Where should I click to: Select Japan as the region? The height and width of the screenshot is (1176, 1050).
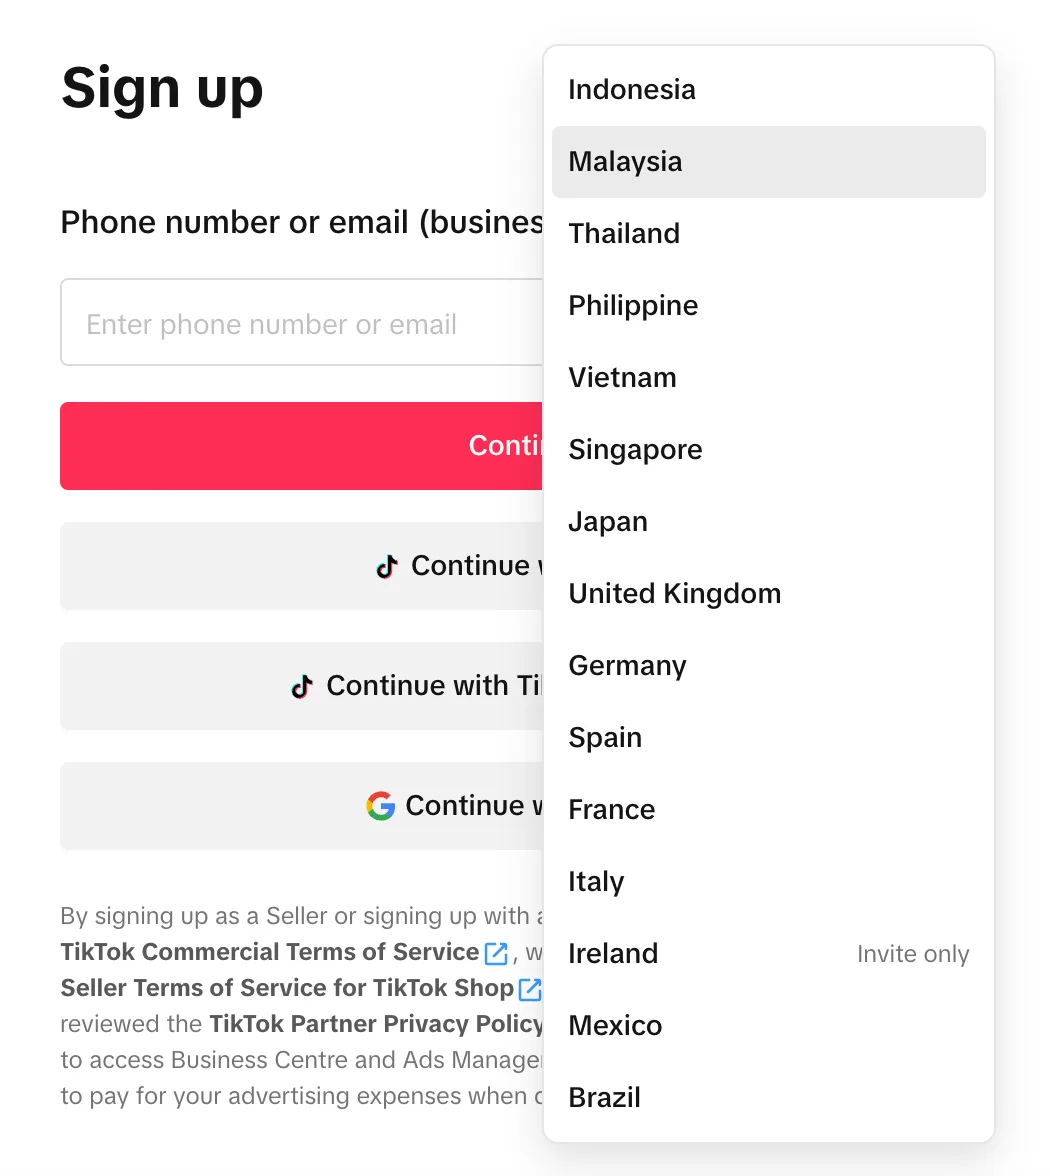click(608, 522)
